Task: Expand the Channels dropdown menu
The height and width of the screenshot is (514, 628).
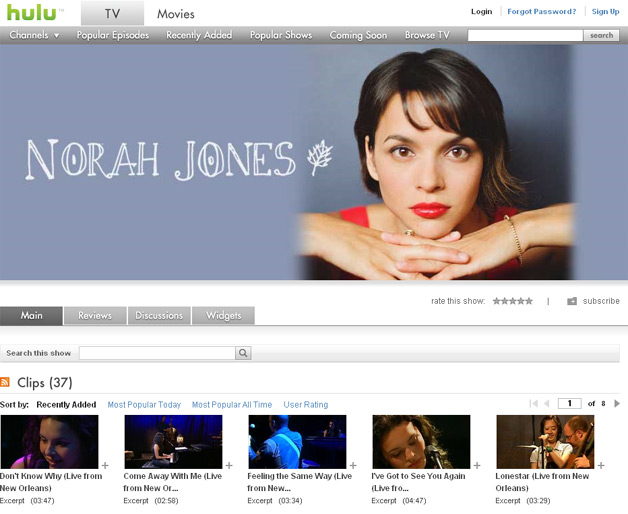Action: click(x=35, y=35)
